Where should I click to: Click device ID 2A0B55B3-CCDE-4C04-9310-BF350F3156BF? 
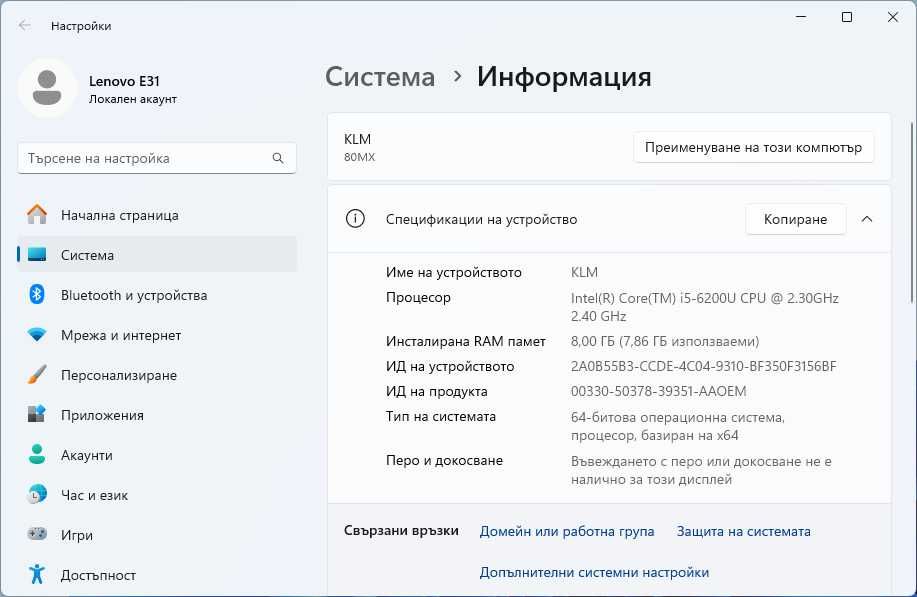click(x=704, y=367)
